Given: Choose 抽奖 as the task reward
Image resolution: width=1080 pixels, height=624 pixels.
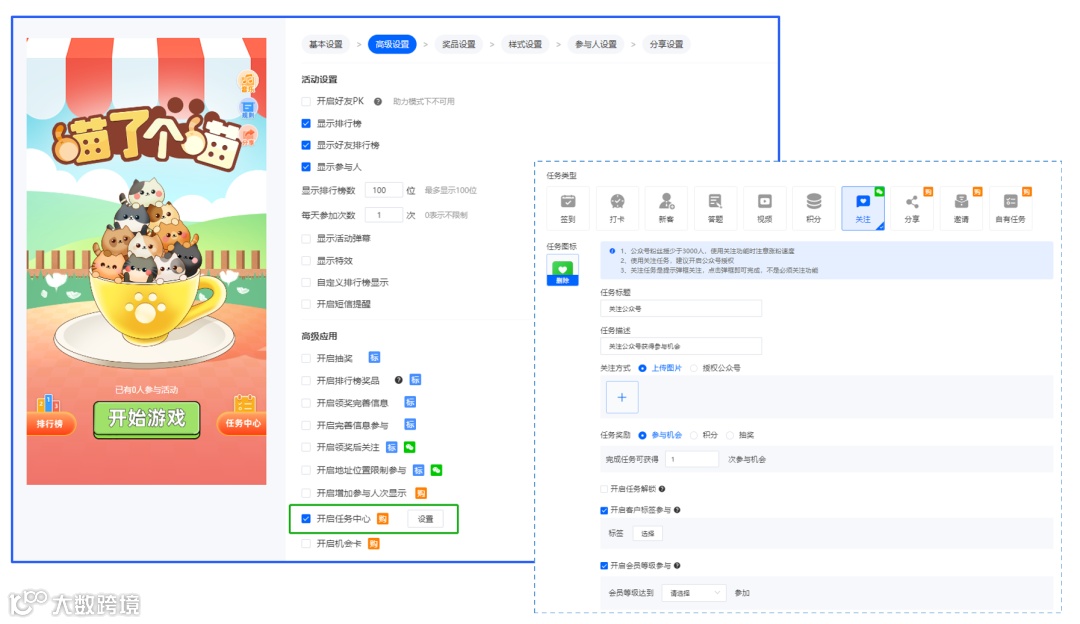Looking at the screenshot, I should click(729, 435).
